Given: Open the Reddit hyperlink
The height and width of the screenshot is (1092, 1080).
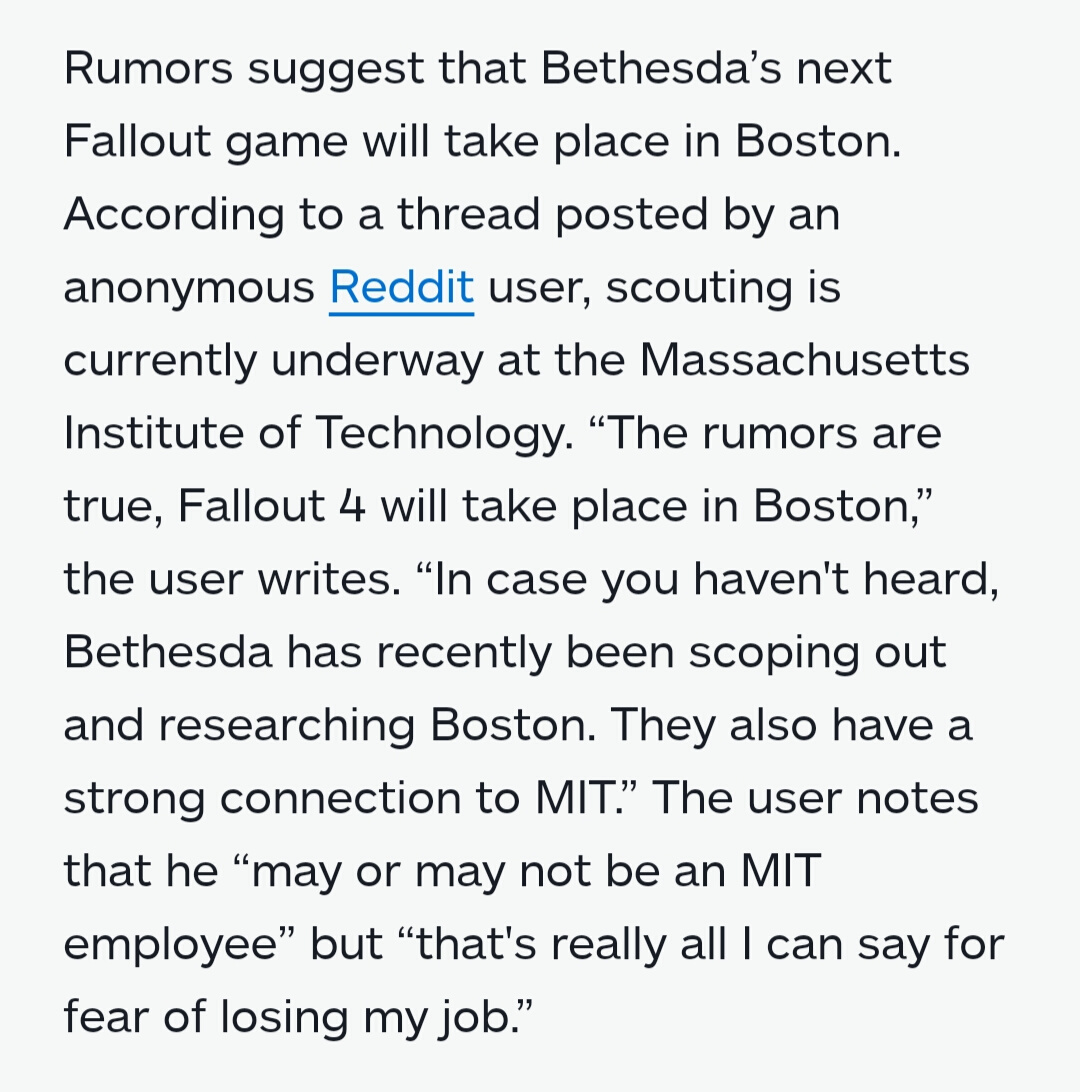Looking at the screenshot, I should tap(401, 286).
